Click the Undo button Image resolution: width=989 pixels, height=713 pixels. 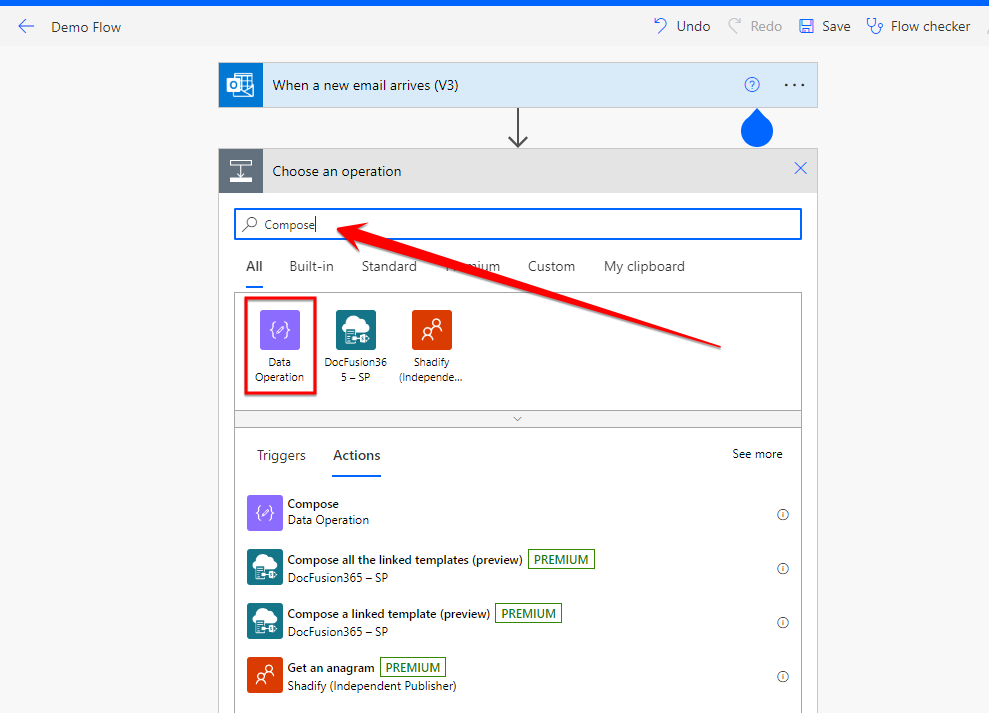[682, 27]
